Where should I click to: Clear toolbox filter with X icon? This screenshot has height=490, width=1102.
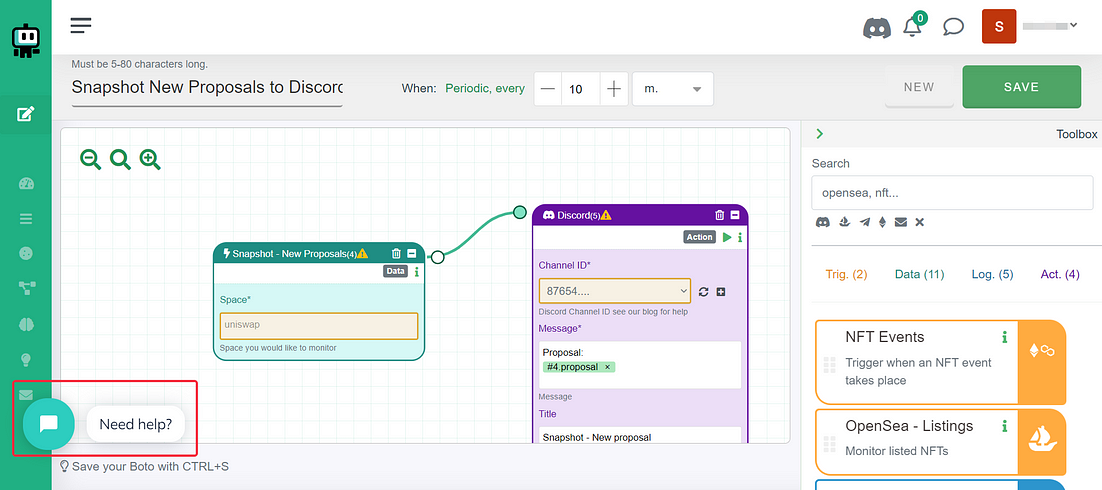pyautogui.click(x=919, y=222)
